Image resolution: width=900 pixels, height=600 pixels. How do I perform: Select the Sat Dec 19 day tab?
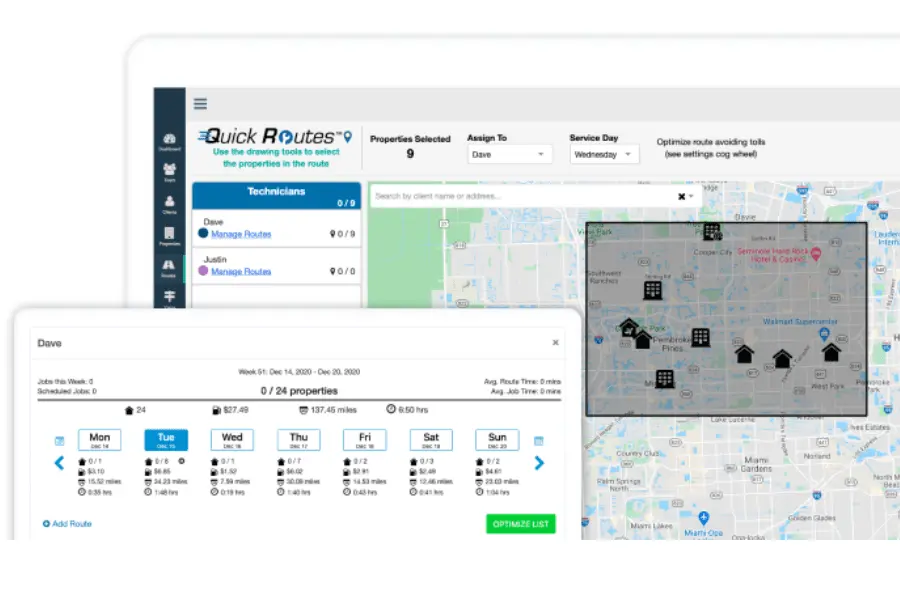(x=431, y=440)
